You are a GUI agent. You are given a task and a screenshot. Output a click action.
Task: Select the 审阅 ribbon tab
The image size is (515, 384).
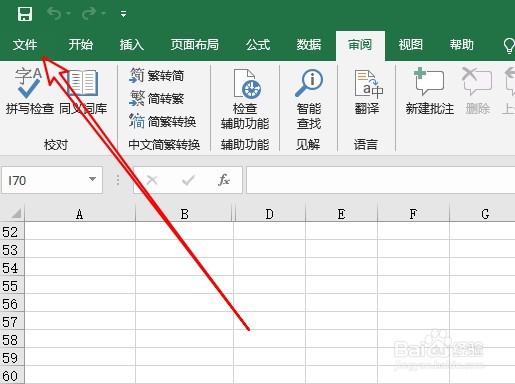[360, 45]
